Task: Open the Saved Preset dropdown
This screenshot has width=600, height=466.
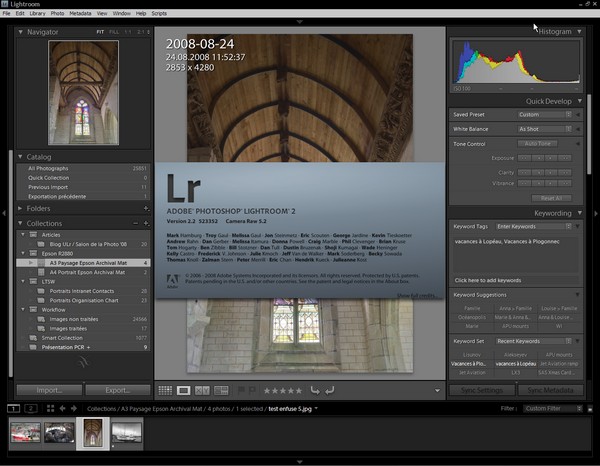Action: pos(545,114)
